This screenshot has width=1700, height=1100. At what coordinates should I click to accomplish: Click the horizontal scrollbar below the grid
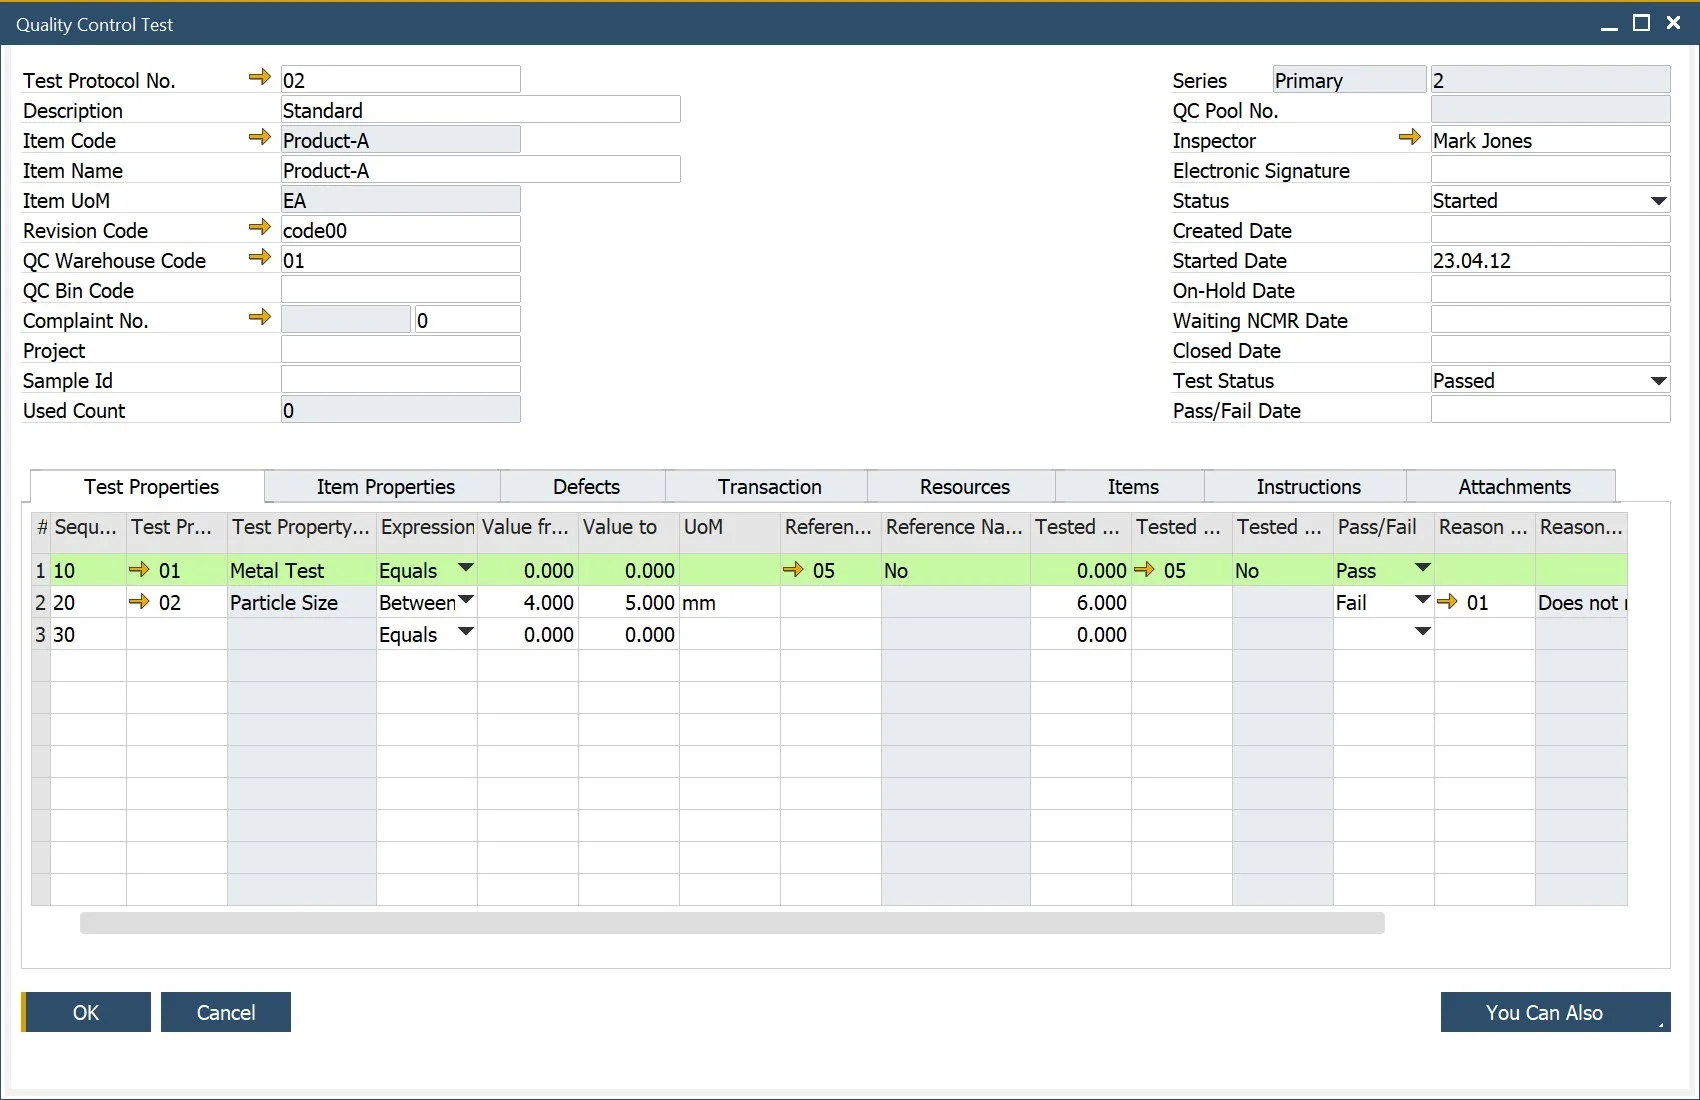[x=732, y=922]
